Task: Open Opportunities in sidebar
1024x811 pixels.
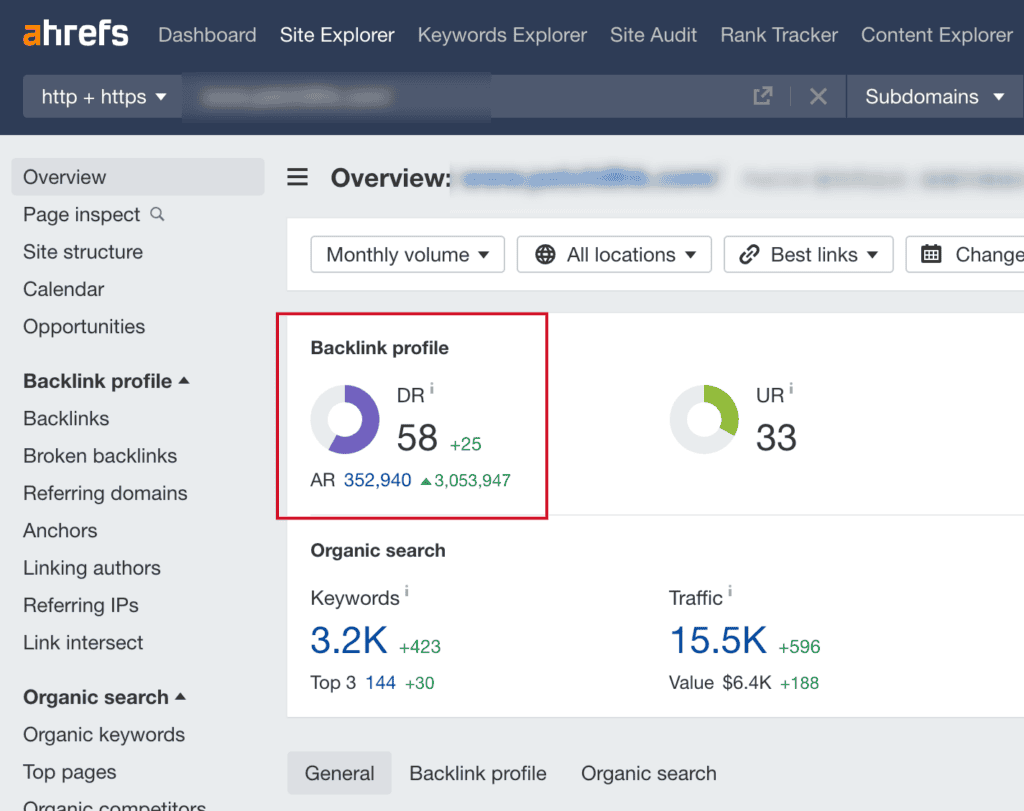Action: (x=84, y=326)
